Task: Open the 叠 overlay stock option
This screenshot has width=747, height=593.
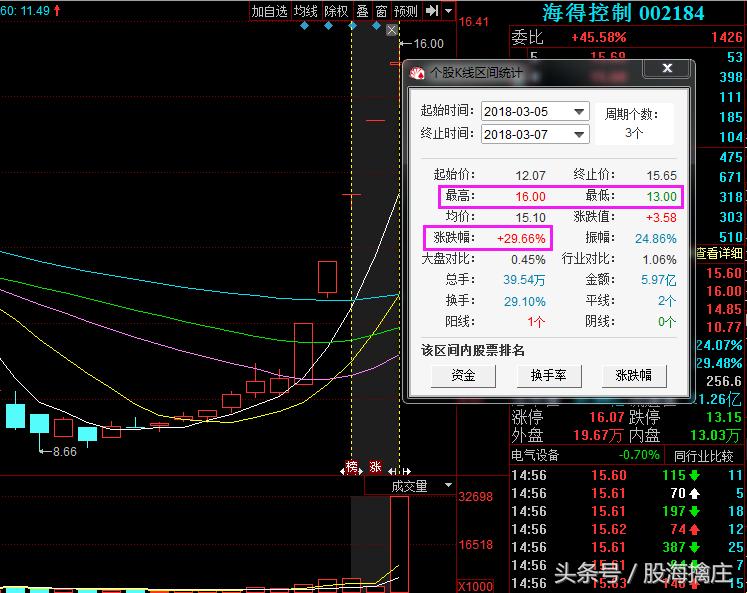Action: point(363,10)
